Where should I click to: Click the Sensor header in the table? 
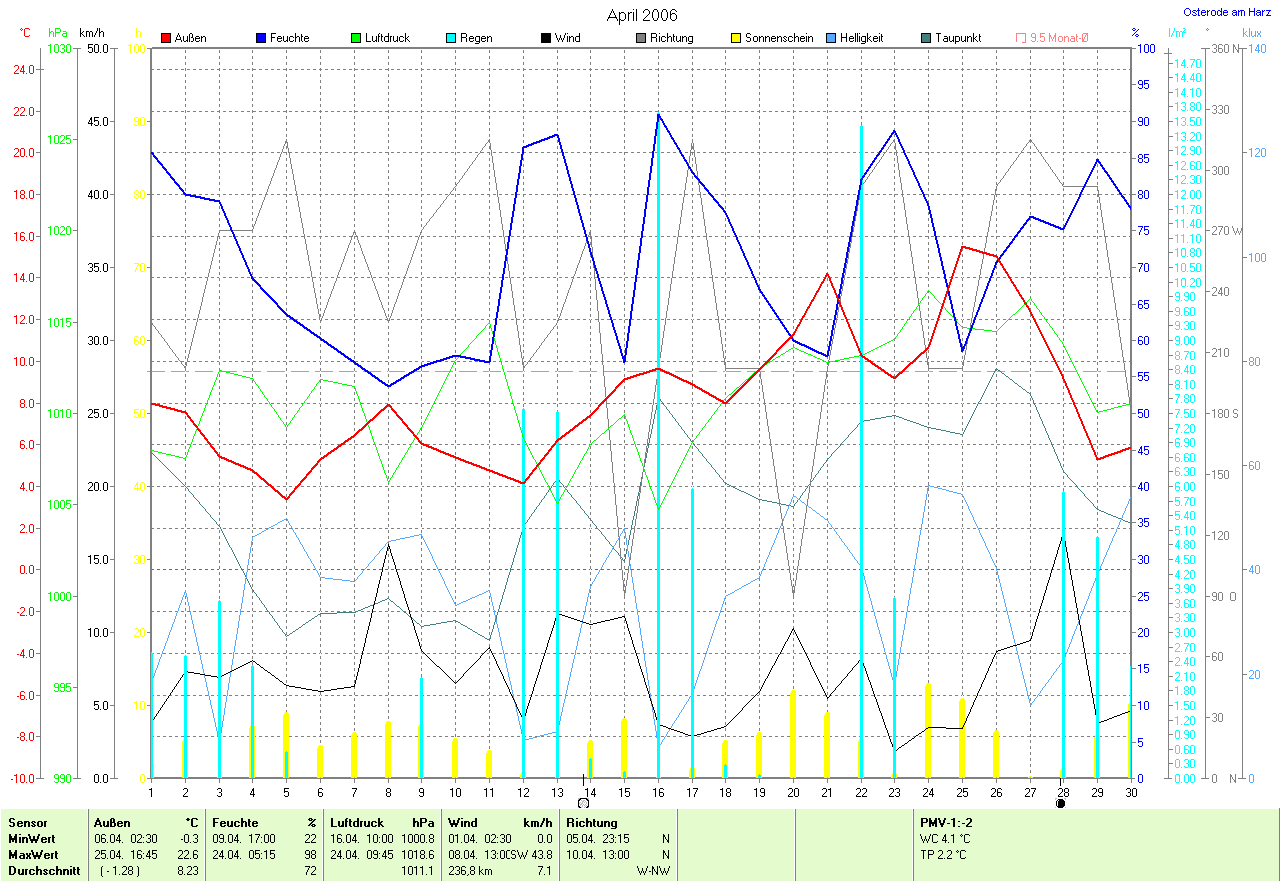coord(27,822)
